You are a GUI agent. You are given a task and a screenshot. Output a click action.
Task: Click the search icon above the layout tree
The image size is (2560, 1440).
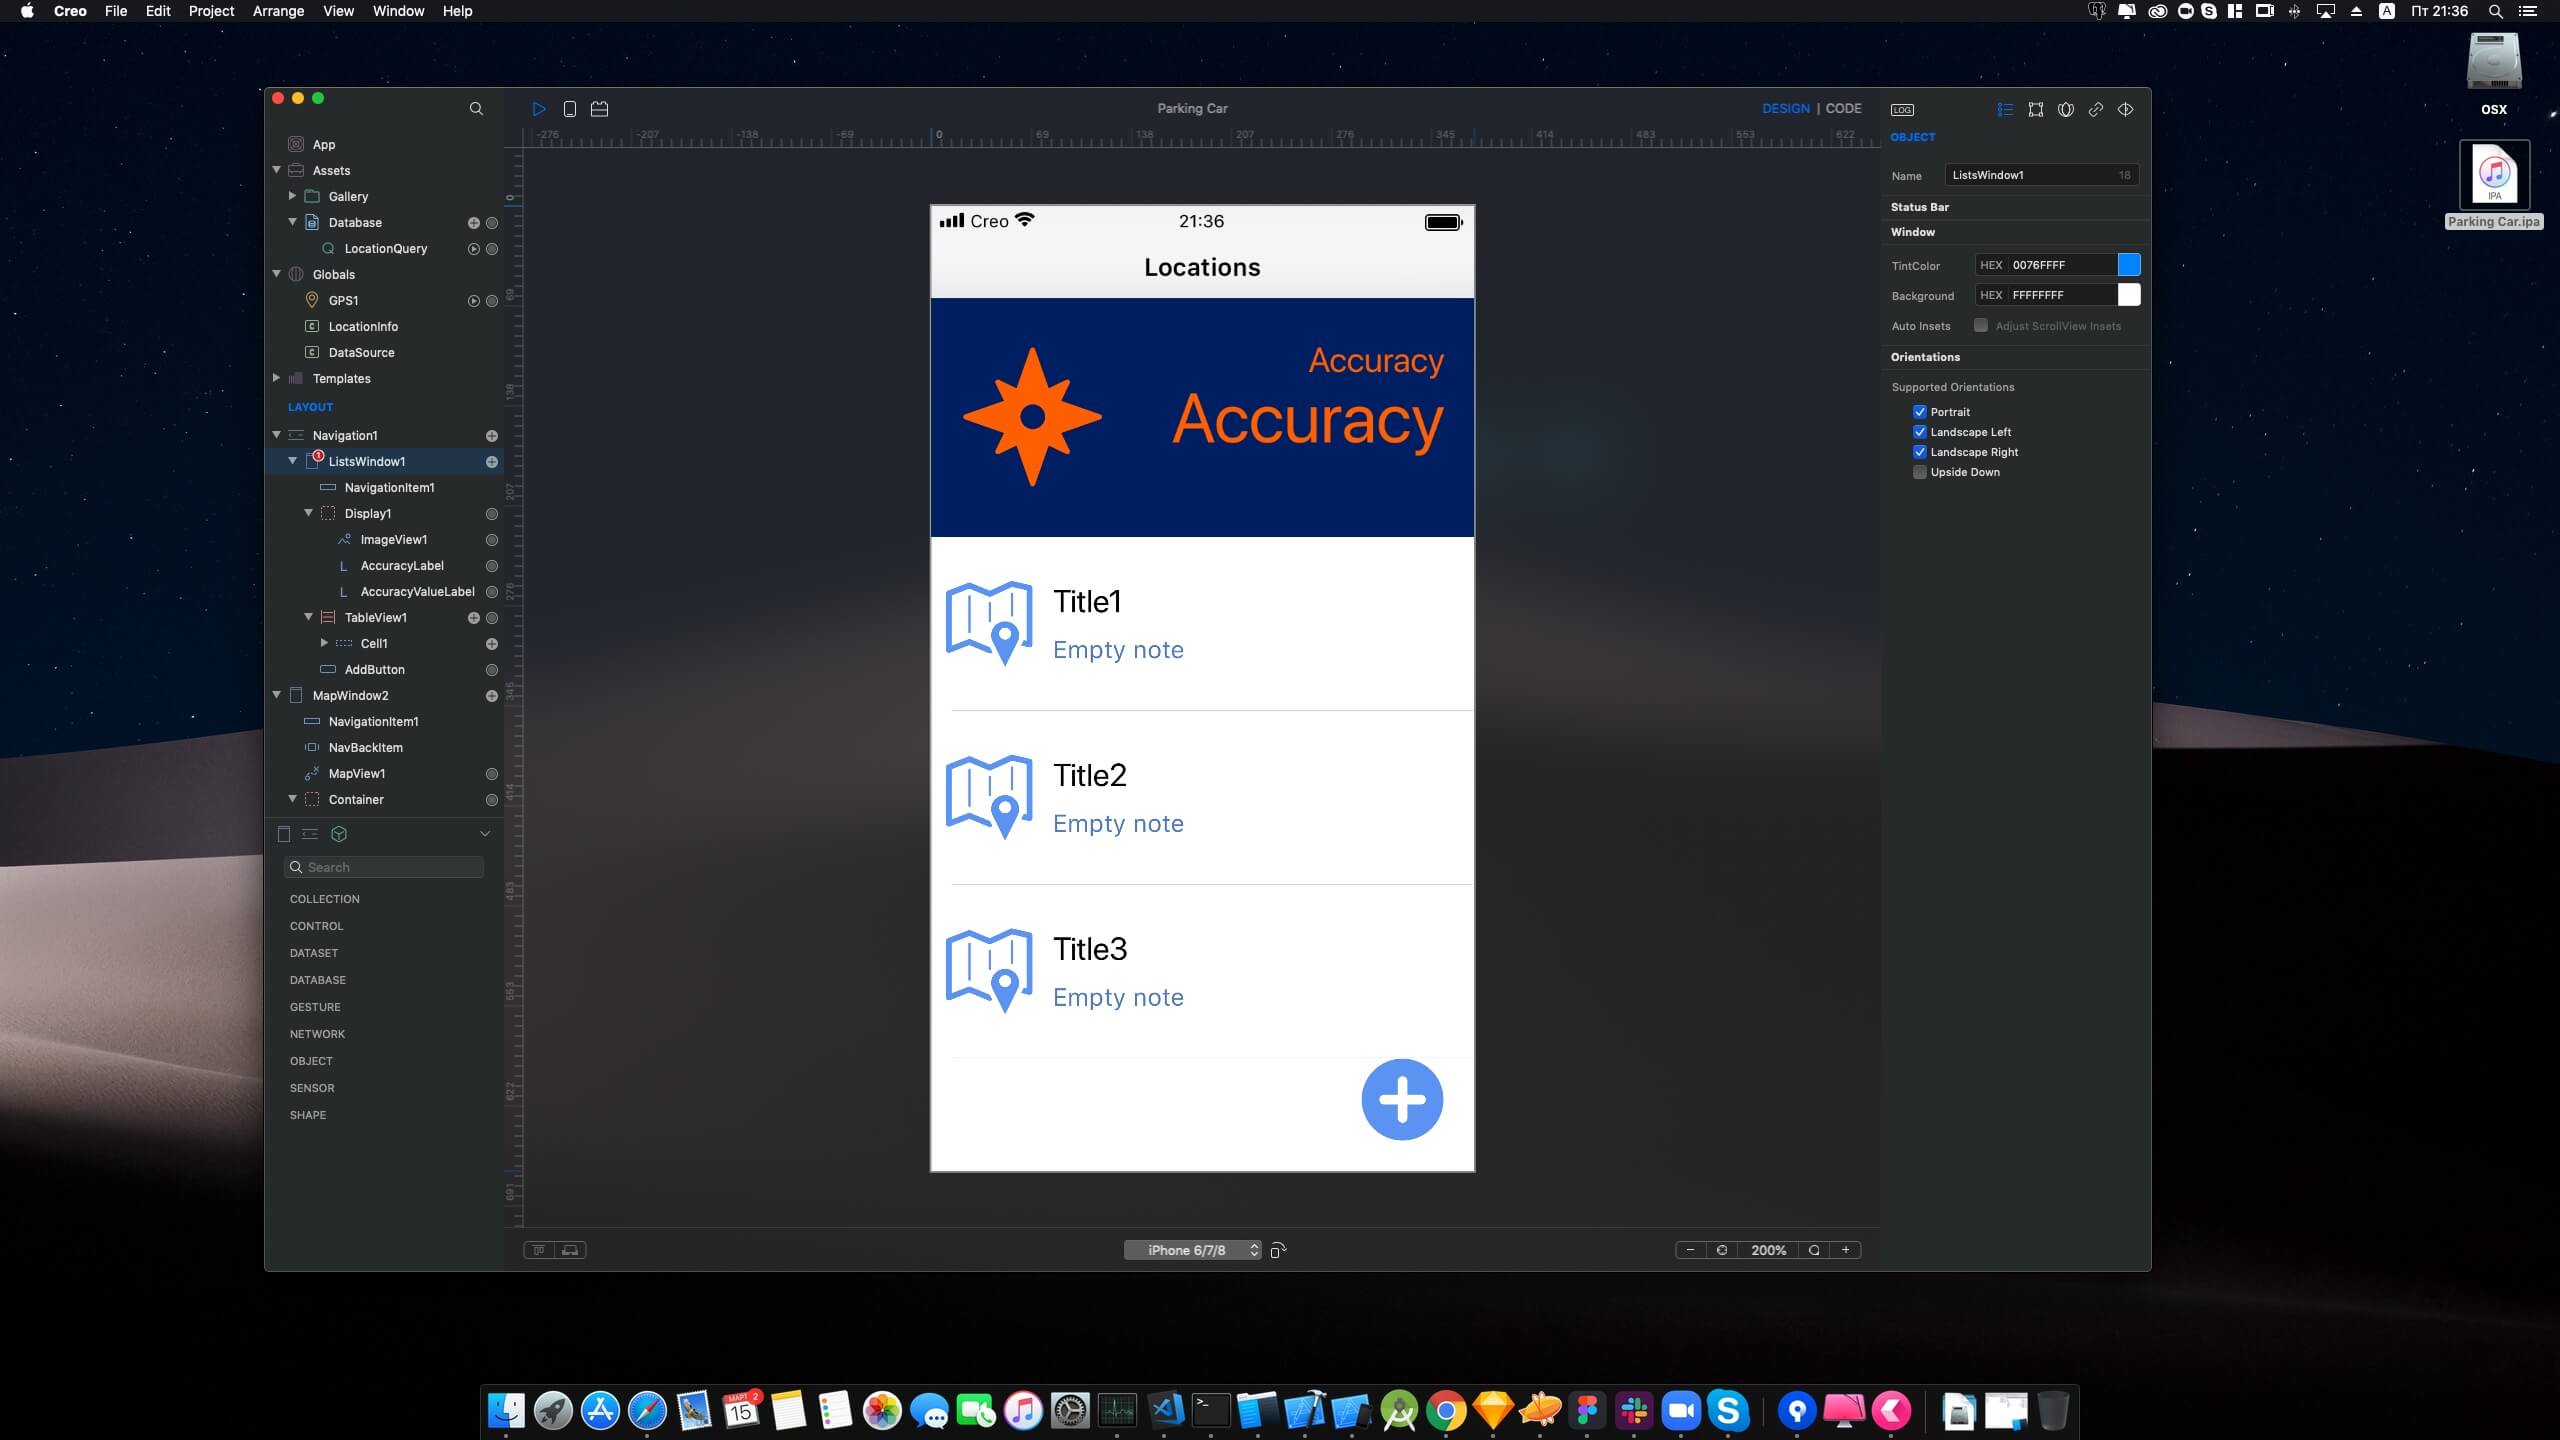coord(476,109)
